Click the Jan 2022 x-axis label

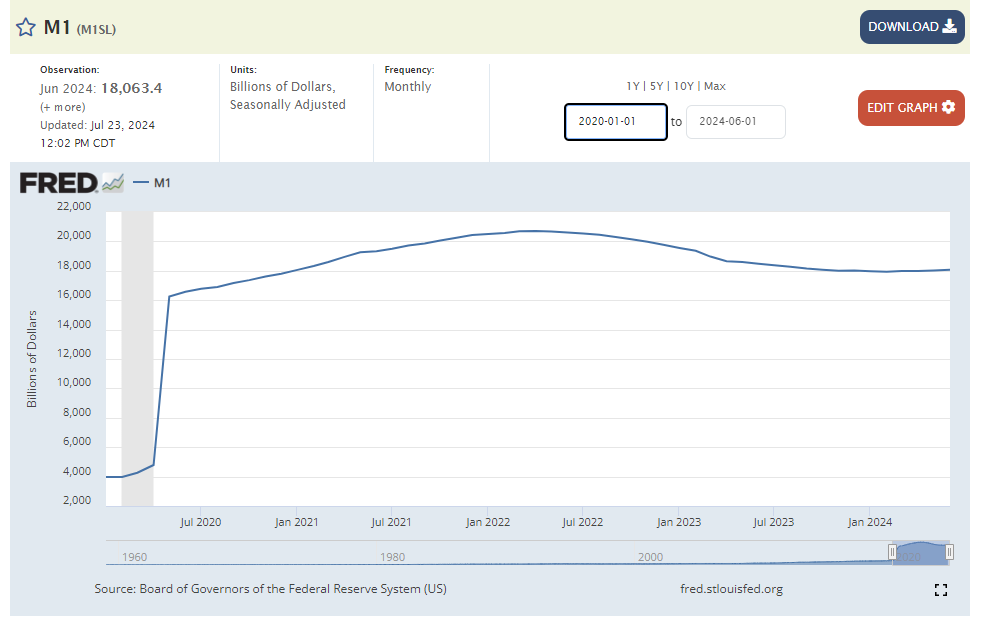click(488, 522)
